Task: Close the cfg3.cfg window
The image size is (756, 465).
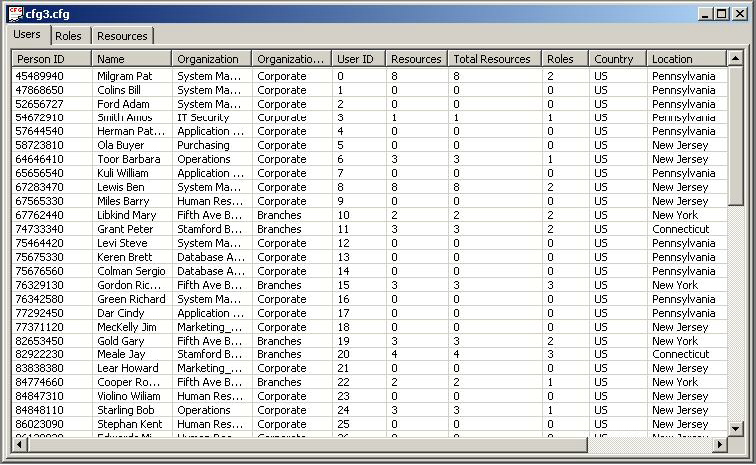Action: pyautogui.click(x=740, y=14)
